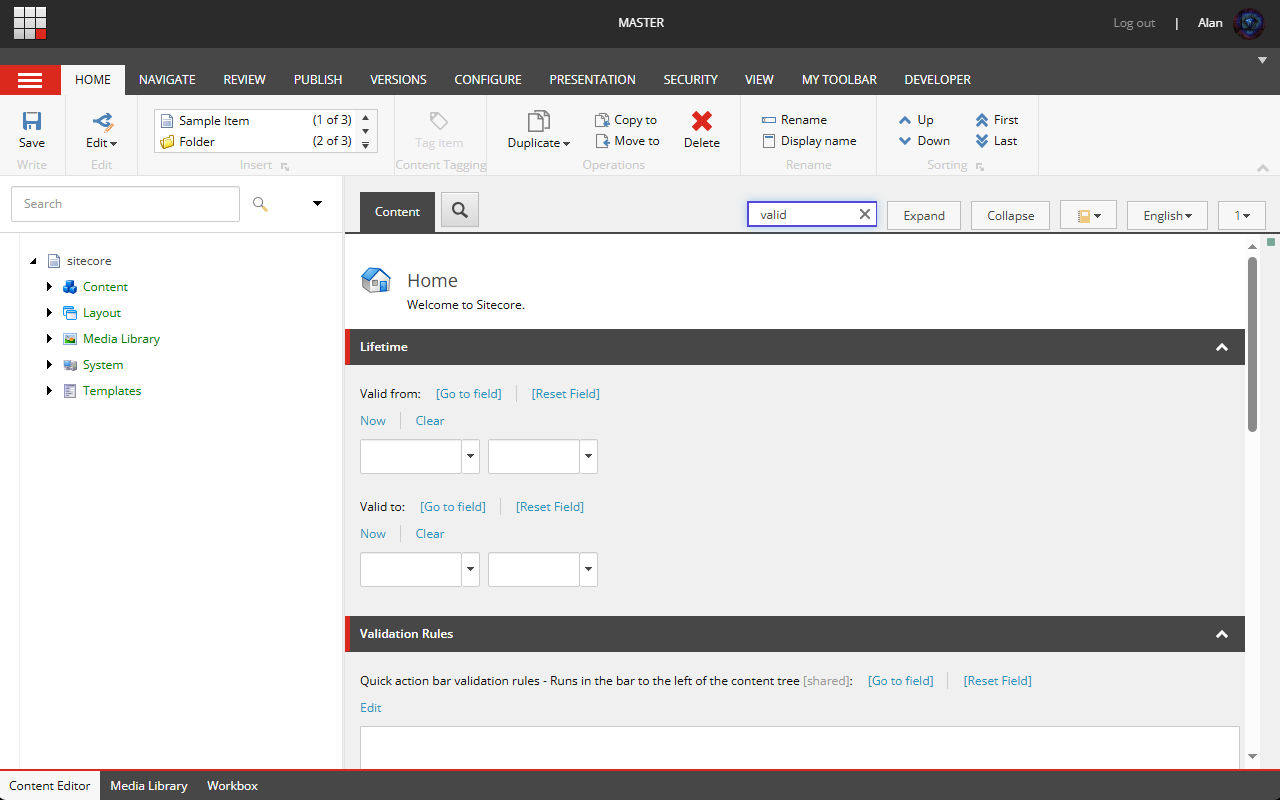The image size is (1280, 800).
Task: Click the content area vertical scrollbar
Action: 1253,345
